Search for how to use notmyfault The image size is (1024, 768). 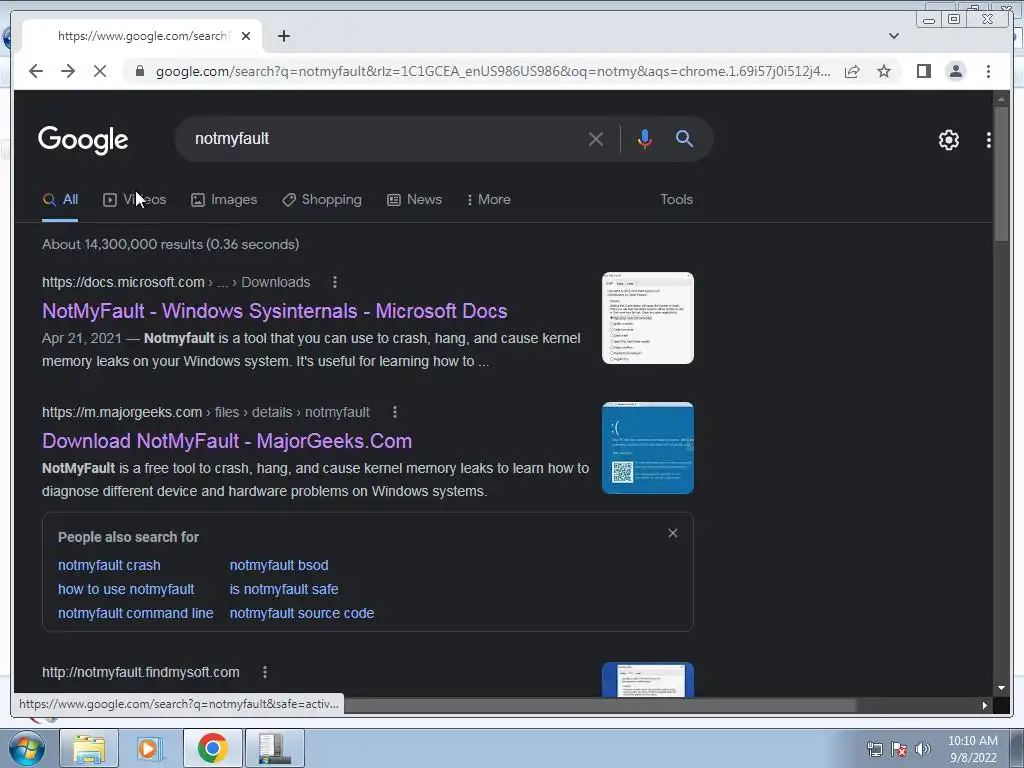coord(126,589)
